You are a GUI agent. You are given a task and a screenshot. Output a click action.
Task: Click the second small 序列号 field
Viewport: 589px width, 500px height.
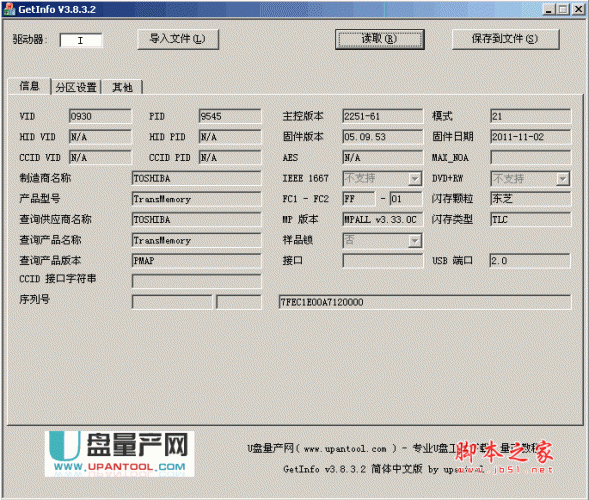239,302
